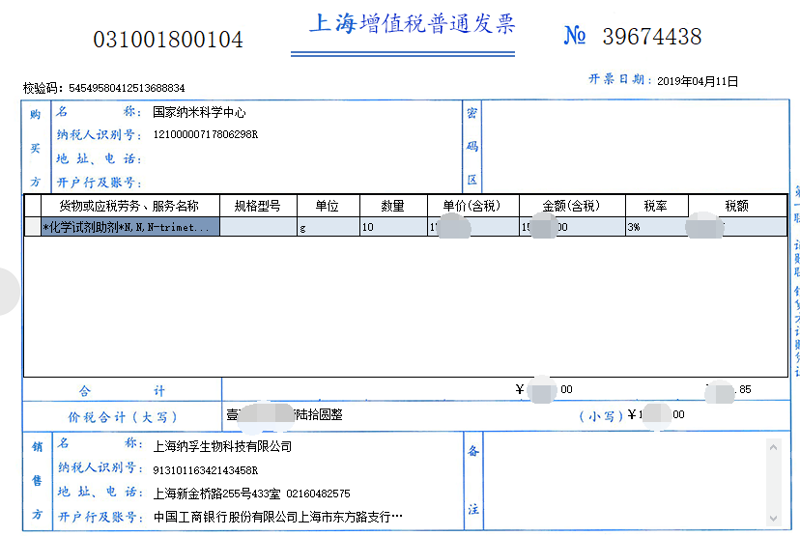Click the invoice date 2019年04月11日
This screenshot has width=800, height=536.
coord(697,82)
